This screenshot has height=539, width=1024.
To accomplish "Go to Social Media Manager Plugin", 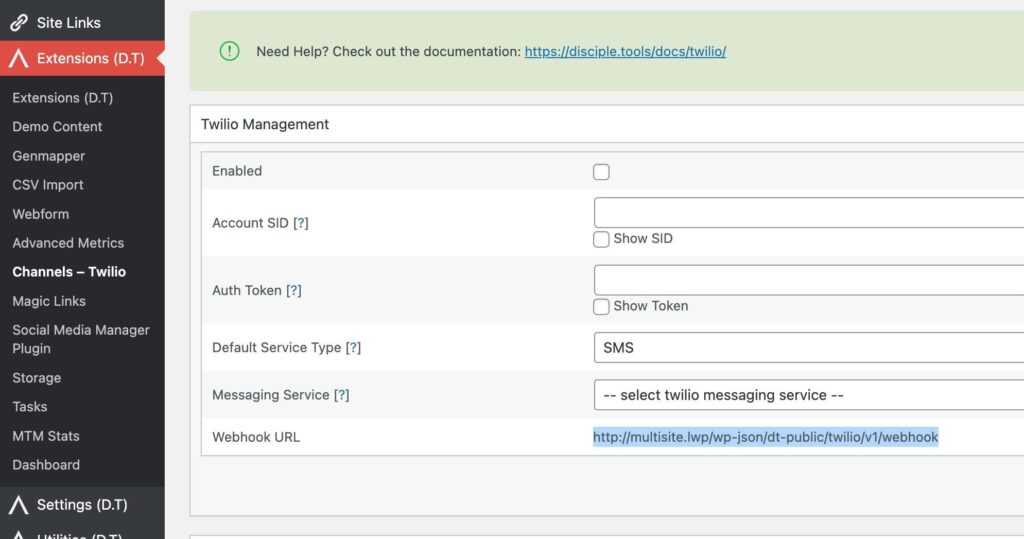I will 80,339.
